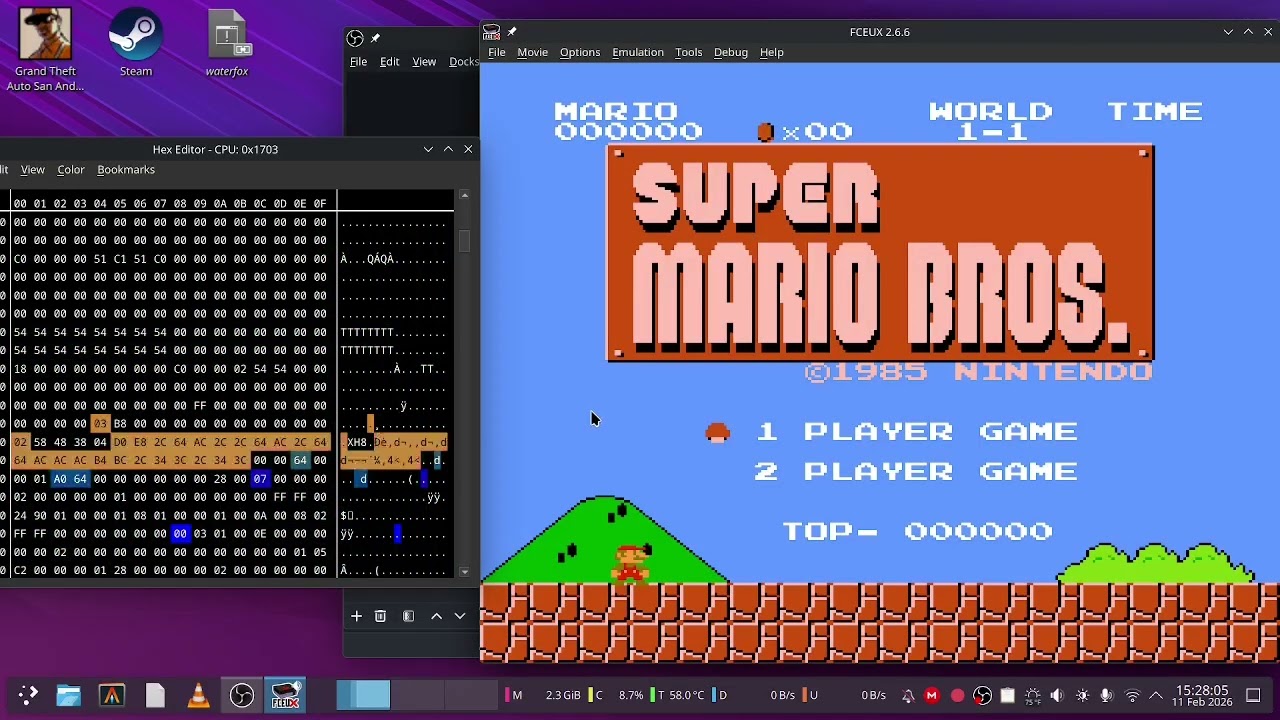Viewport: 1280px width, 720px height.
Task: Open the Grand Theft Auto San Andreas shortcut
Action: click(x=45, y=49)
